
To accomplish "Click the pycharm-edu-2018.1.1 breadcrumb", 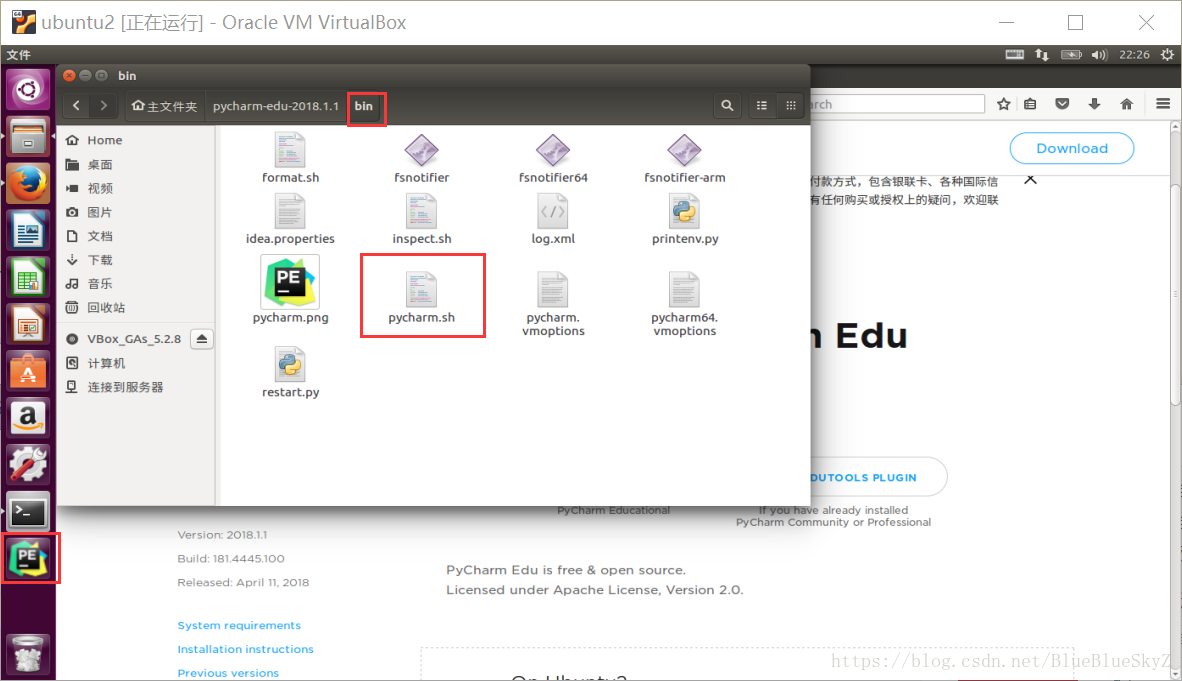I will (276, 106).
